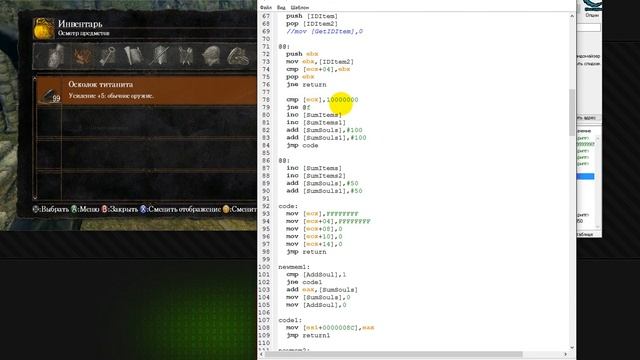
Task: Click the 'add [SumSouls],#50' line
Action: point(322,183)
